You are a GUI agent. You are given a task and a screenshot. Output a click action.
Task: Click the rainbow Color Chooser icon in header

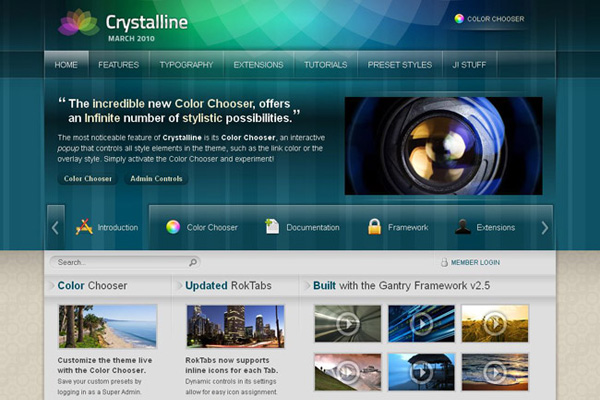pos(459,19)
